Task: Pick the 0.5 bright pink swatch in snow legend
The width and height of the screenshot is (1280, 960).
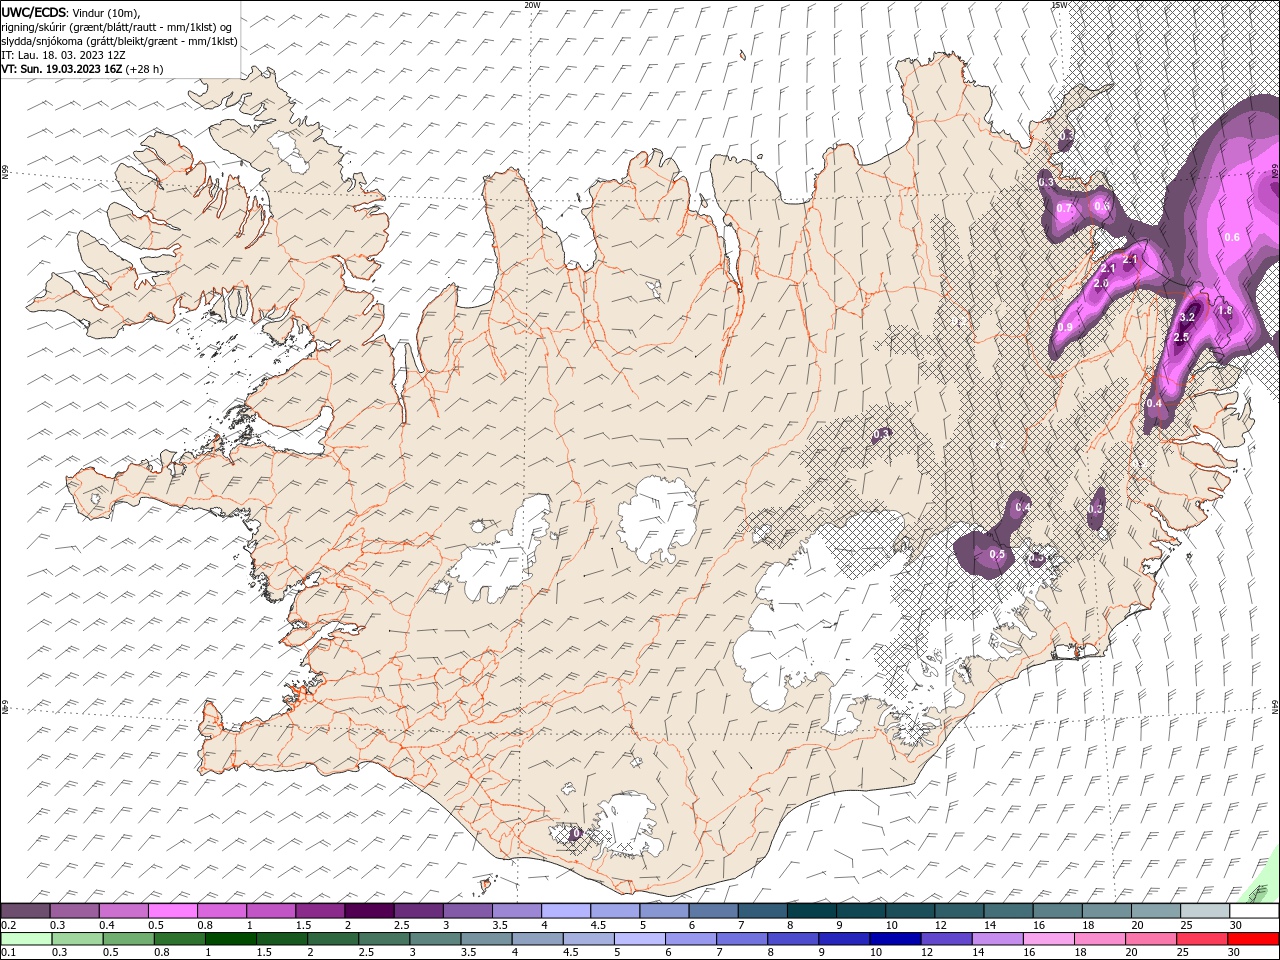Action: [172, 911]
